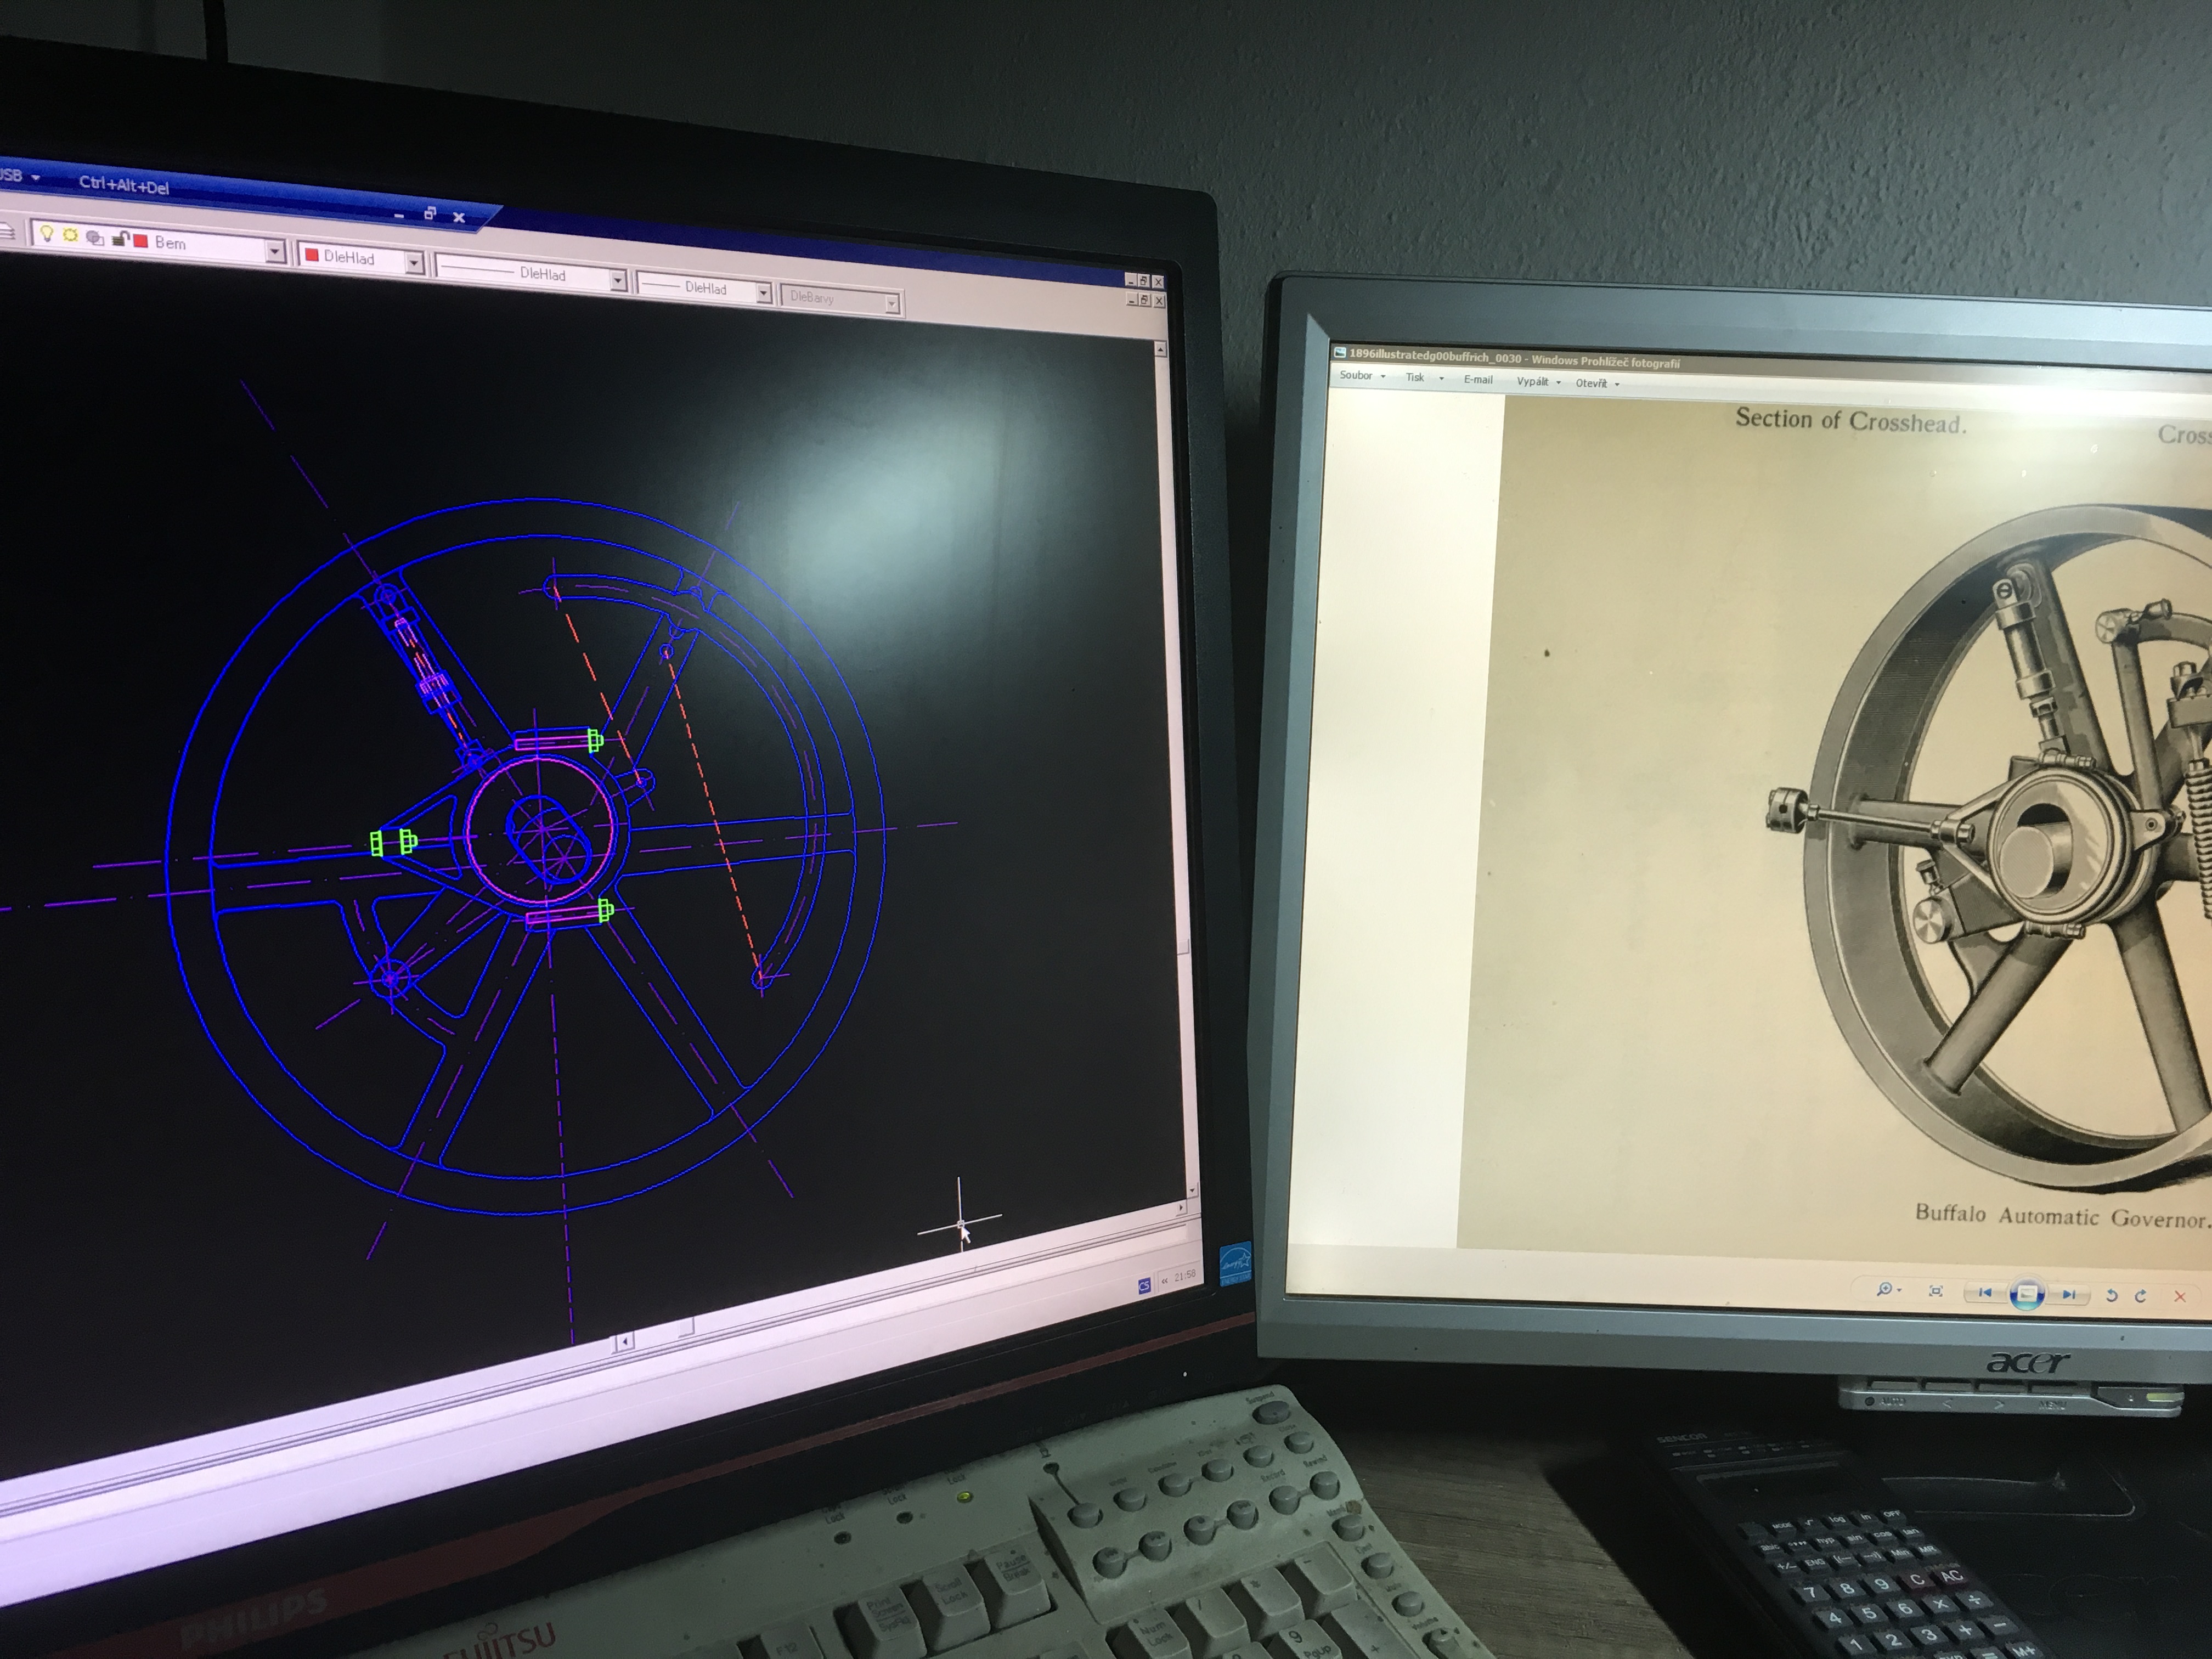Delete the photo with red X
This screenshot has height=1659, width=2212.
pos(2180,1297)
